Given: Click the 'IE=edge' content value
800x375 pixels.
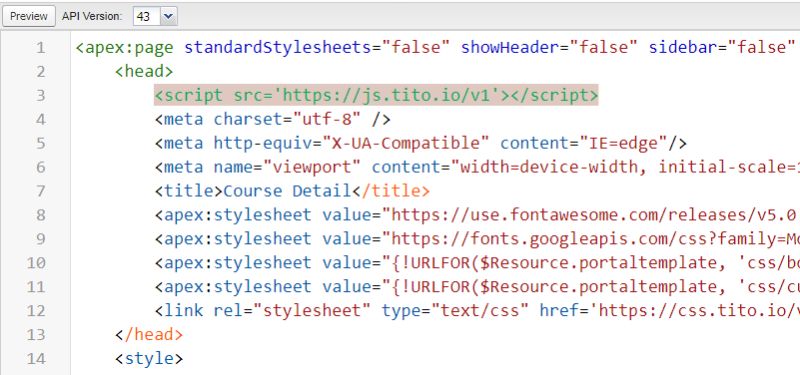Looking at the screenshot, I should [623, 143].
